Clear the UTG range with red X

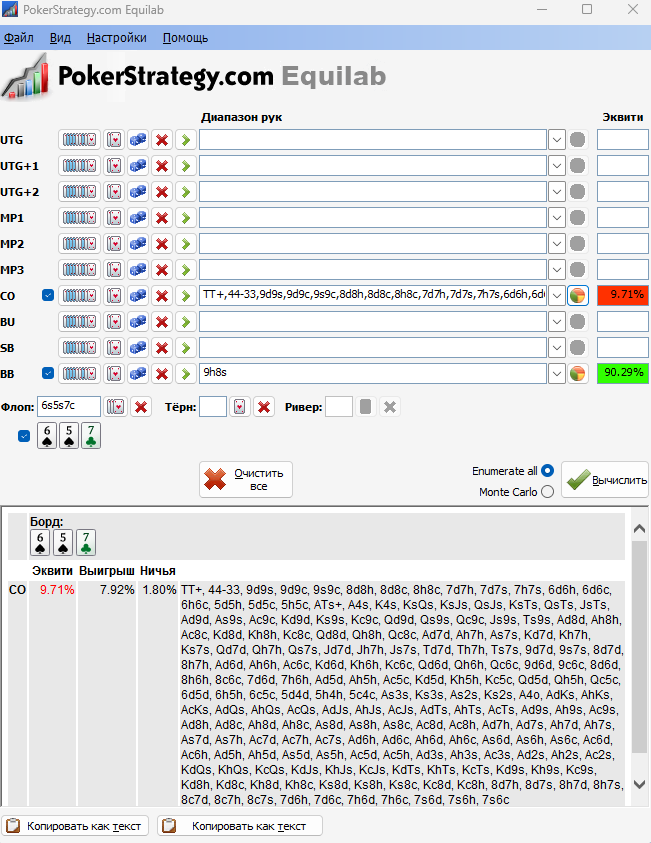(x=162, y=140)
